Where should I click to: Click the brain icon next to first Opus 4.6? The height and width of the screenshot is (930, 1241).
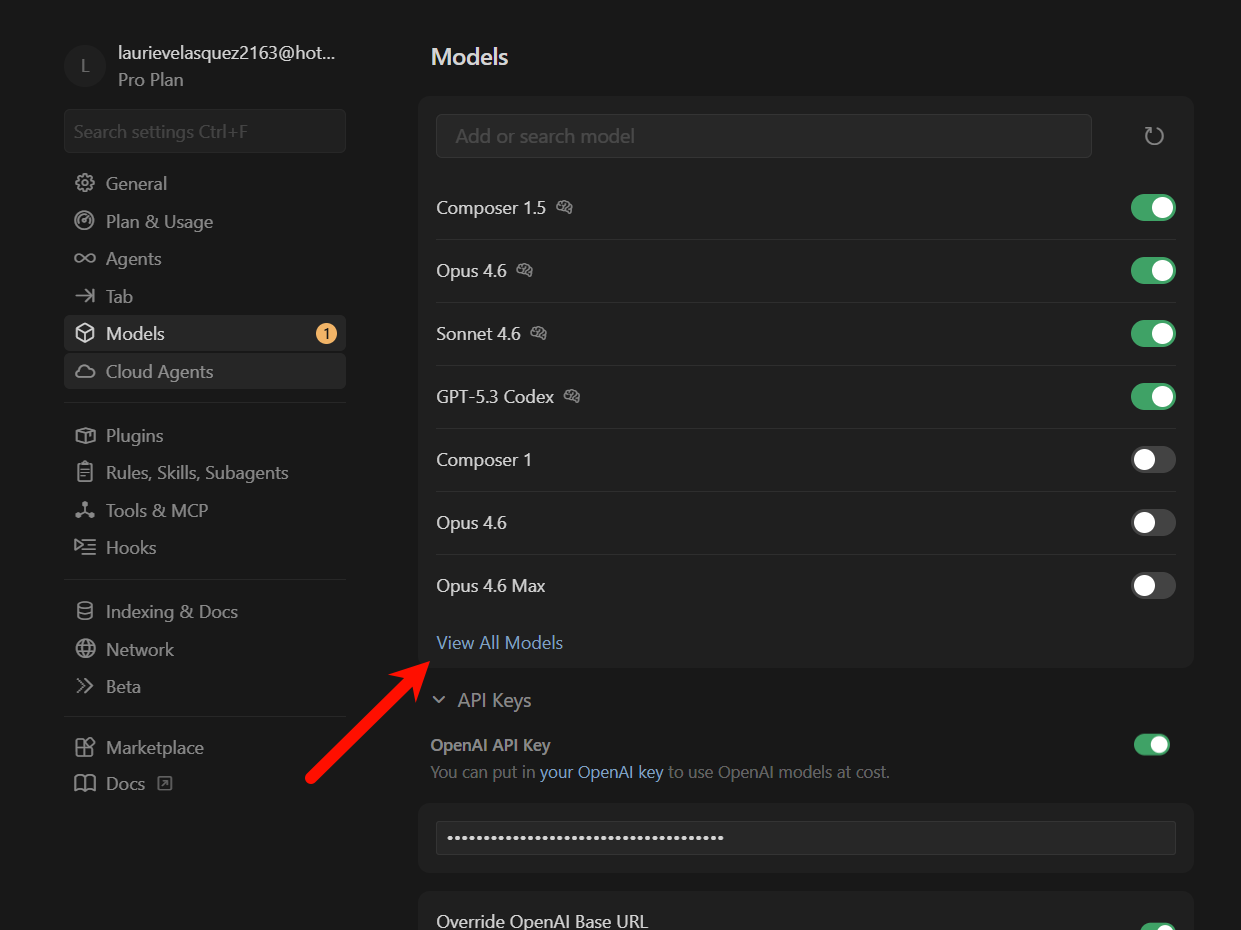click(525, 271)
